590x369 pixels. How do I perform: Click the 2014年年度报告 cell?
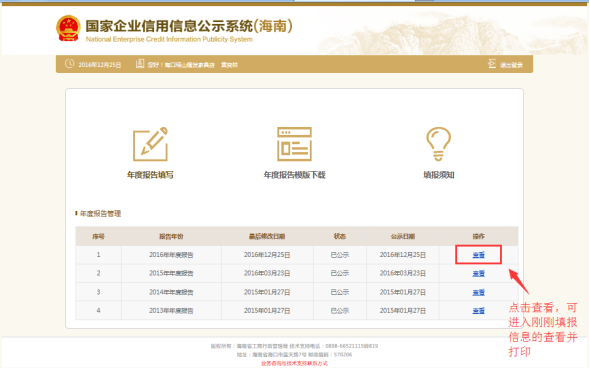(171, 292)
